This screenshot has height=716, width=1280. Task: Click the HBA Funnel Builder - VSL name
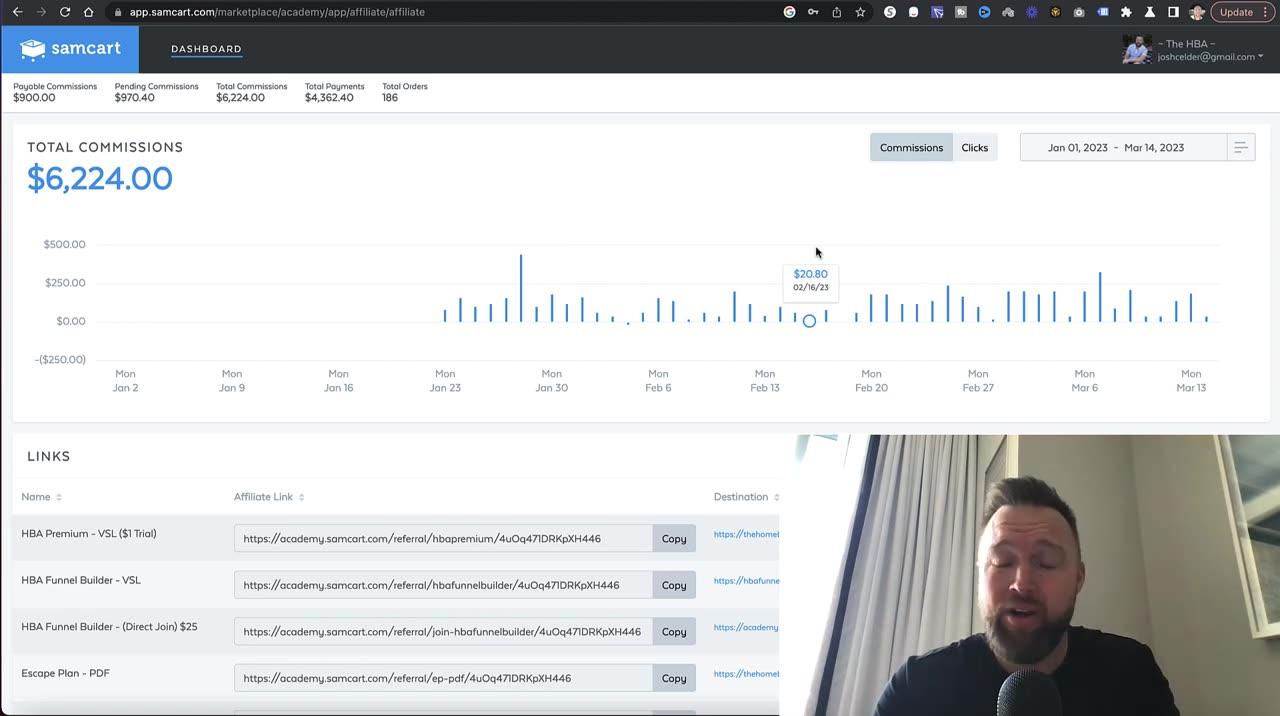pyautogui.click(x=81, y=580)
